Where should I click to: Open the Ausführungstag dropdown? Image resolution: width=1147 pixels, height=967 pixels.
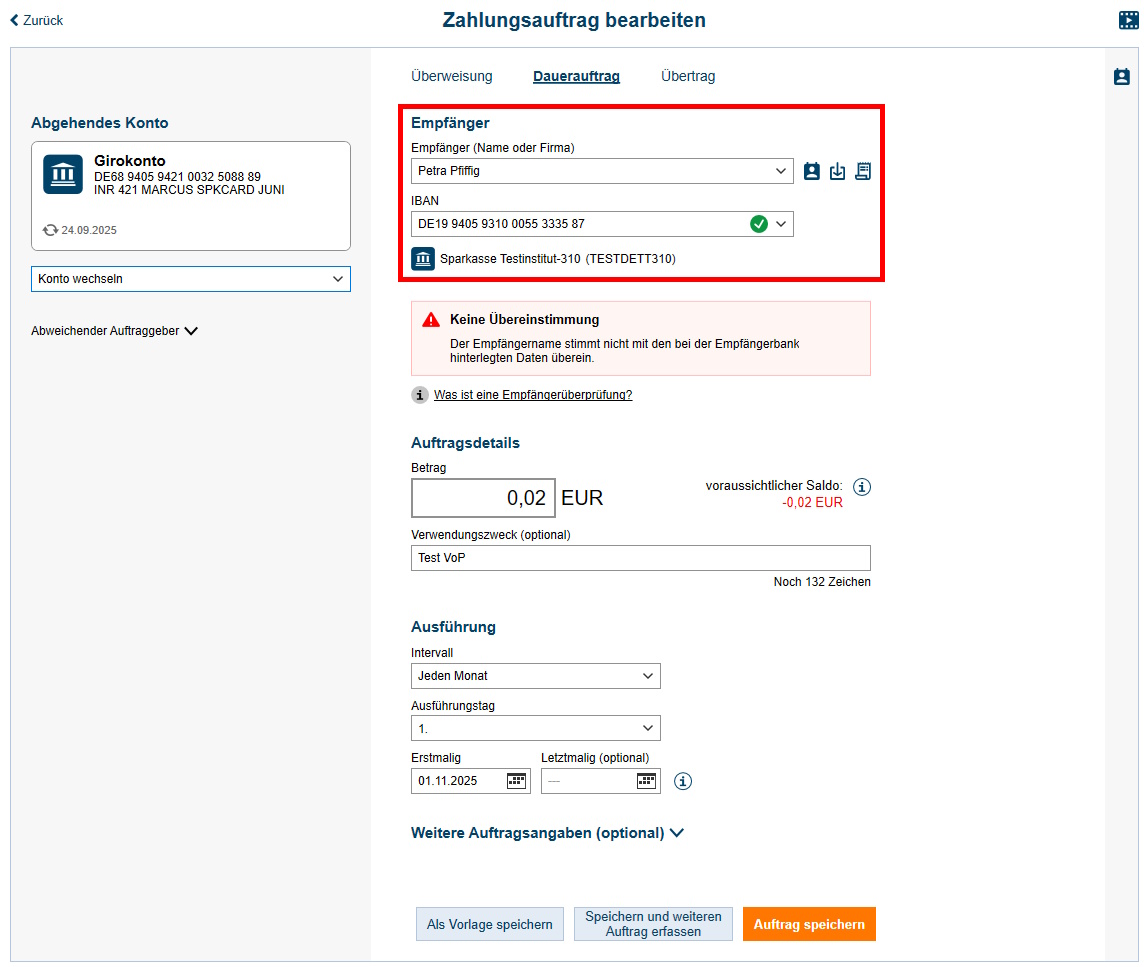coord(535,728)
